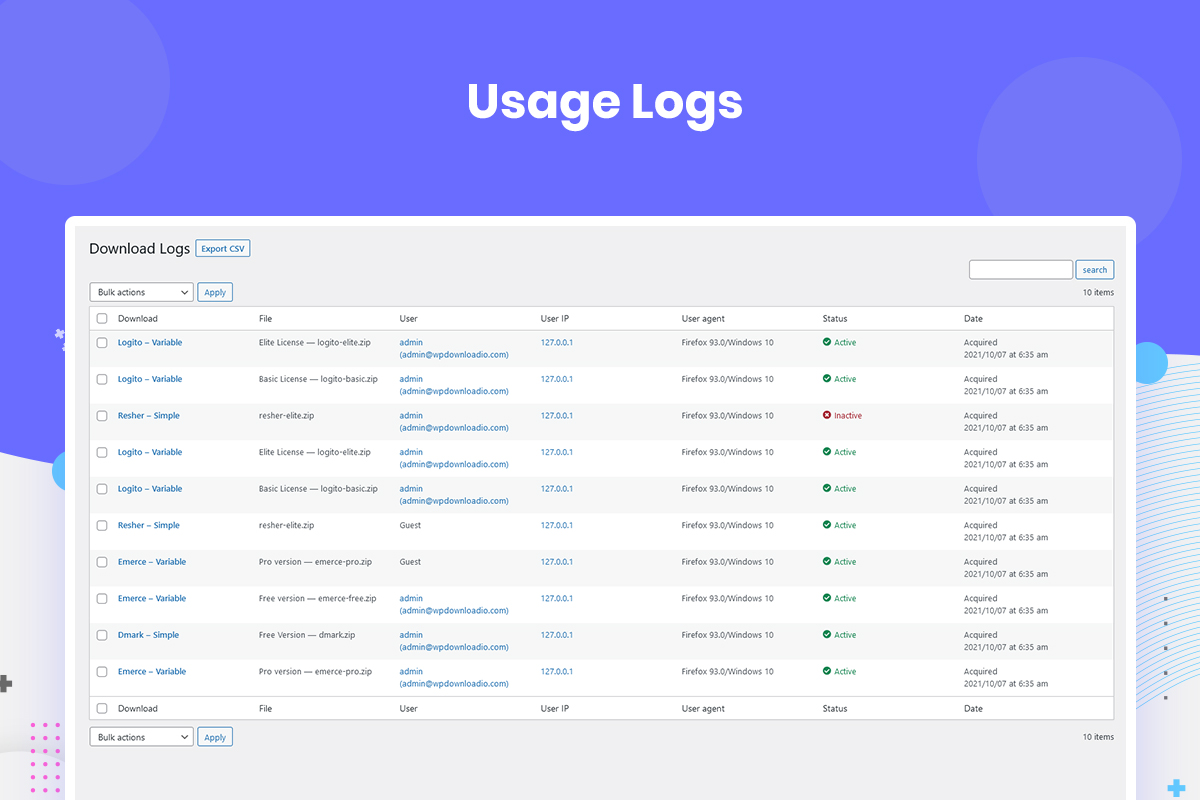Select the checkbox for emerce-free.zip row

point(102,598)
